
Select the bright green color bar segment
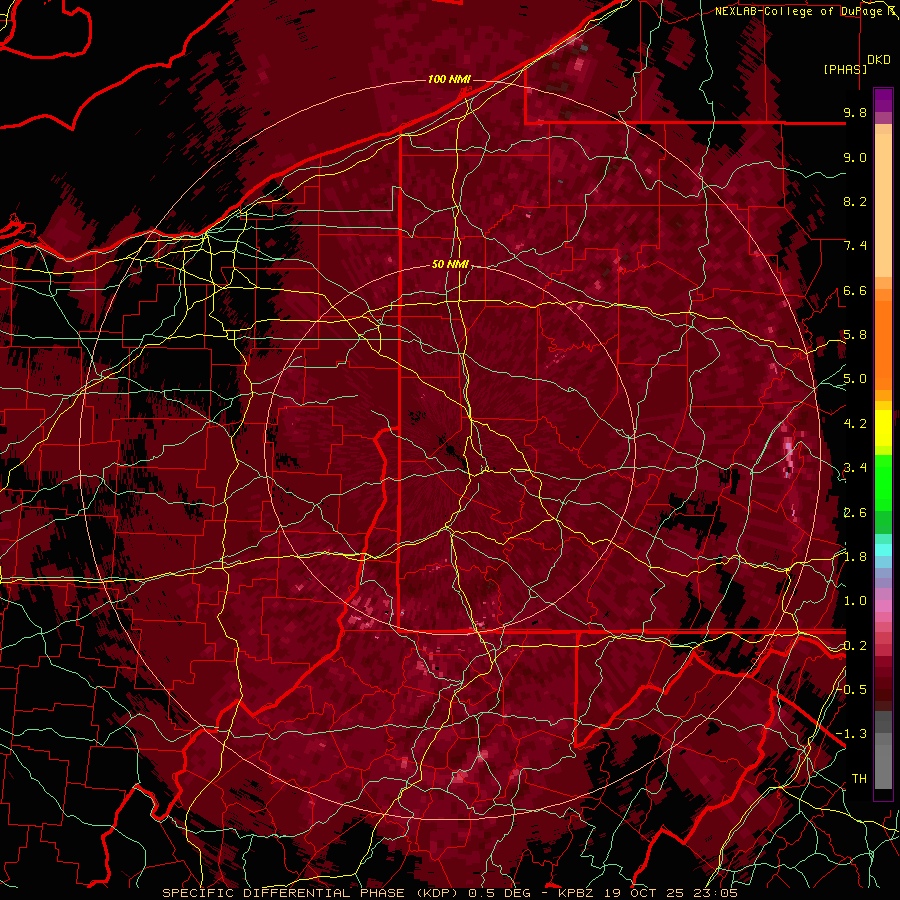(883, 482)
